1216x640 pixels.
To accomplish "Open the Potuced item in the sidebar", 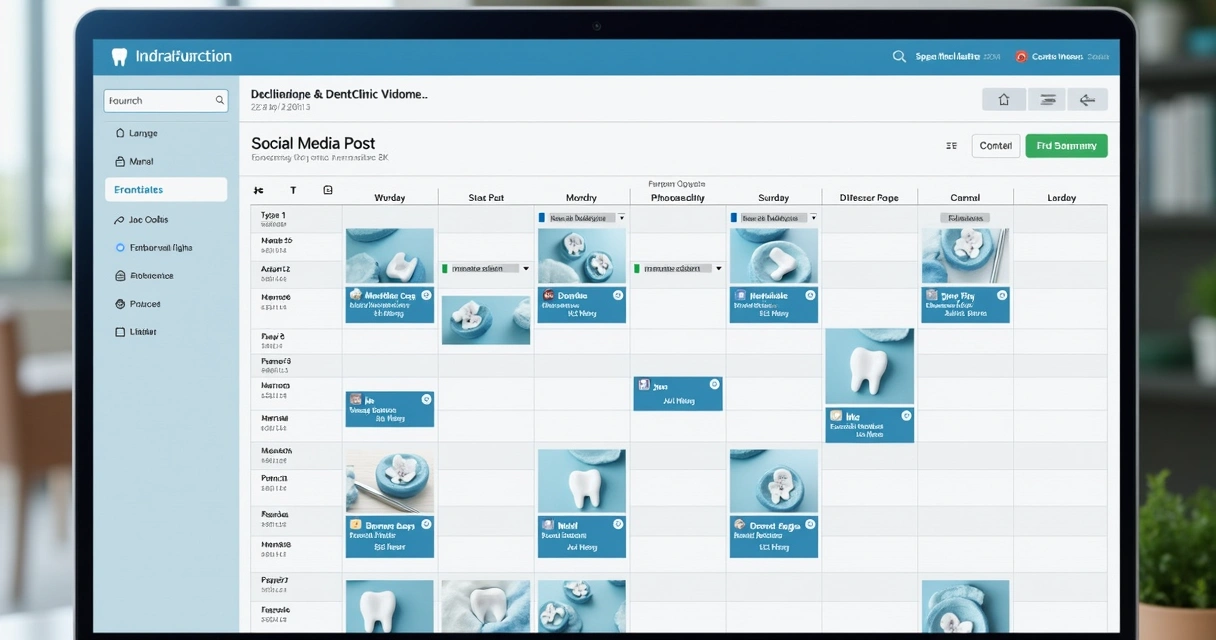I will click(144, 304).
